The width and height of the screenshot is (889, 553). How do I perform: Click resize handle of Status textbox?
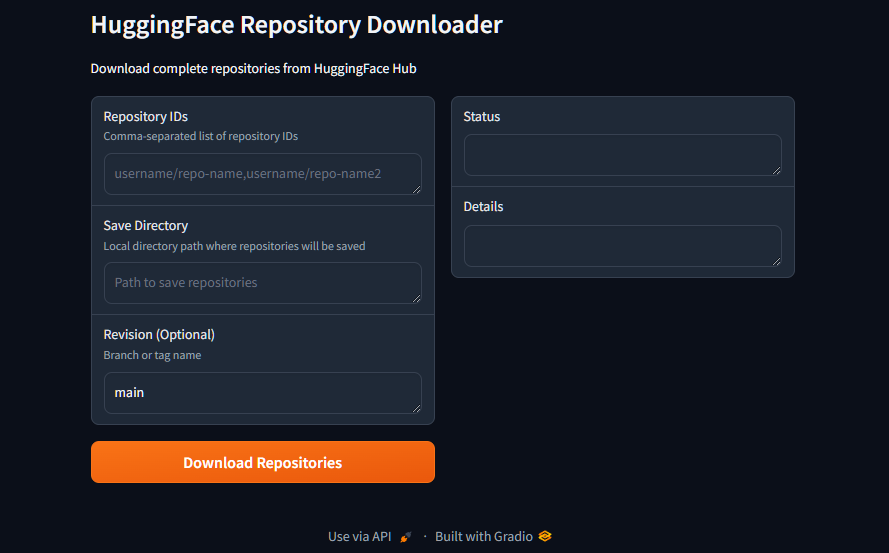point(777,171)
